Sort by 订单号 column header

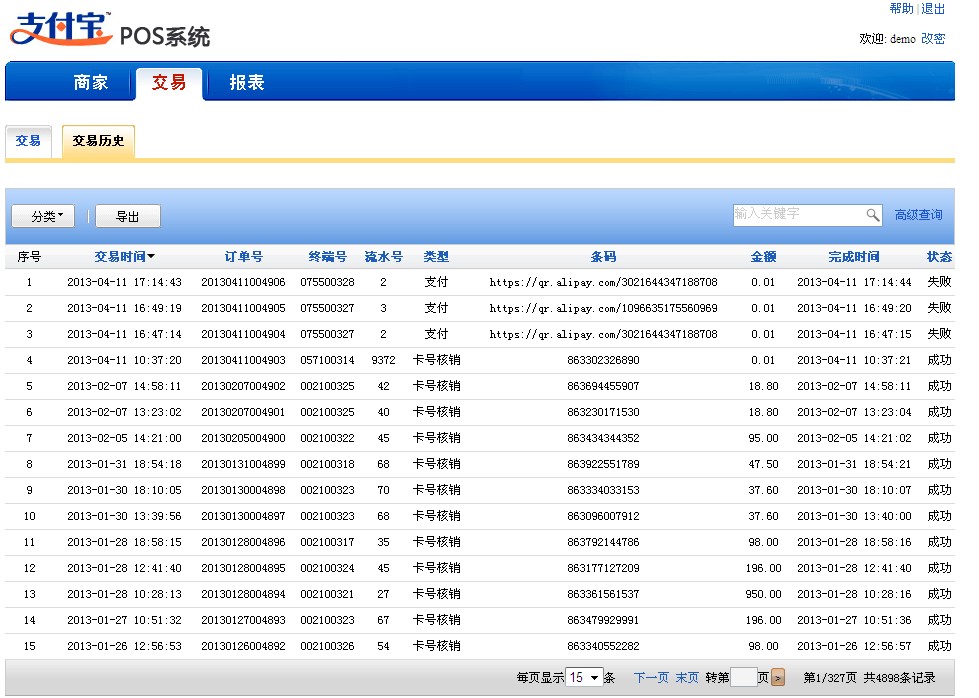(x=244, y=257)
